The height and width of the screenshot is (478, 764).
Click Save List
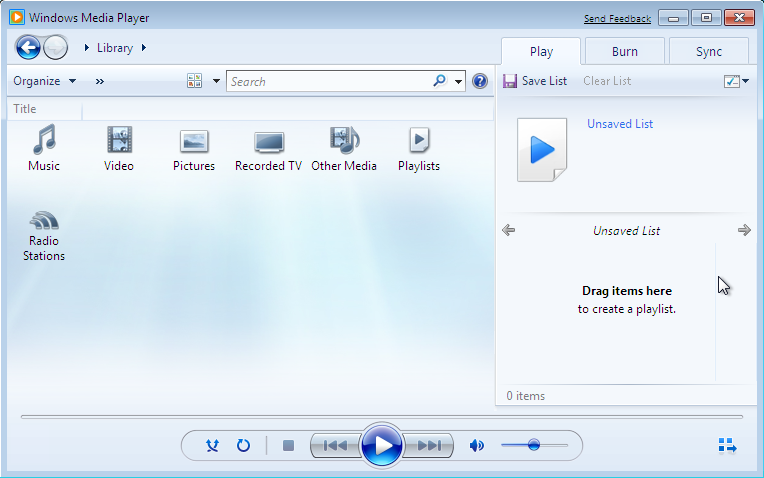click(535, 81)
